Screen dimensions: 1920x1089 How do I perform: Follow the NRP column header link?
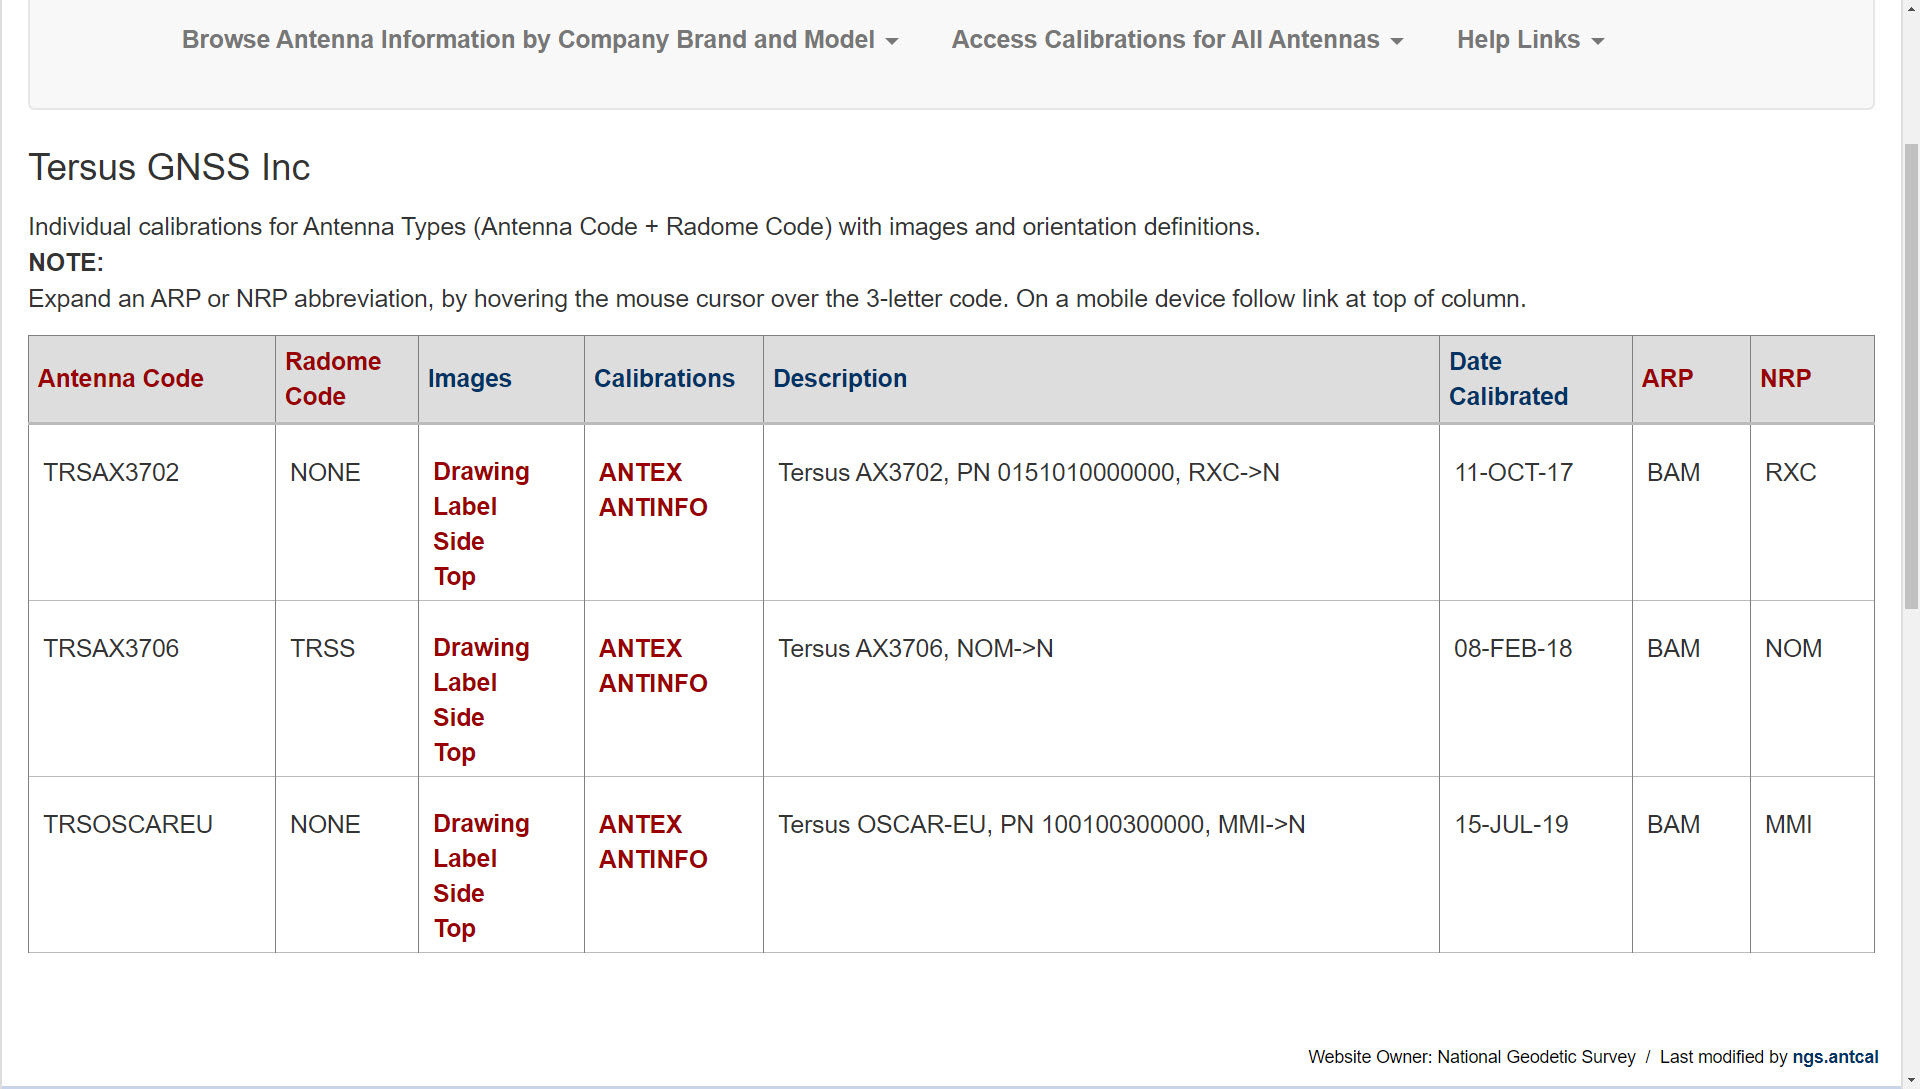click(x=1785, y=379)
